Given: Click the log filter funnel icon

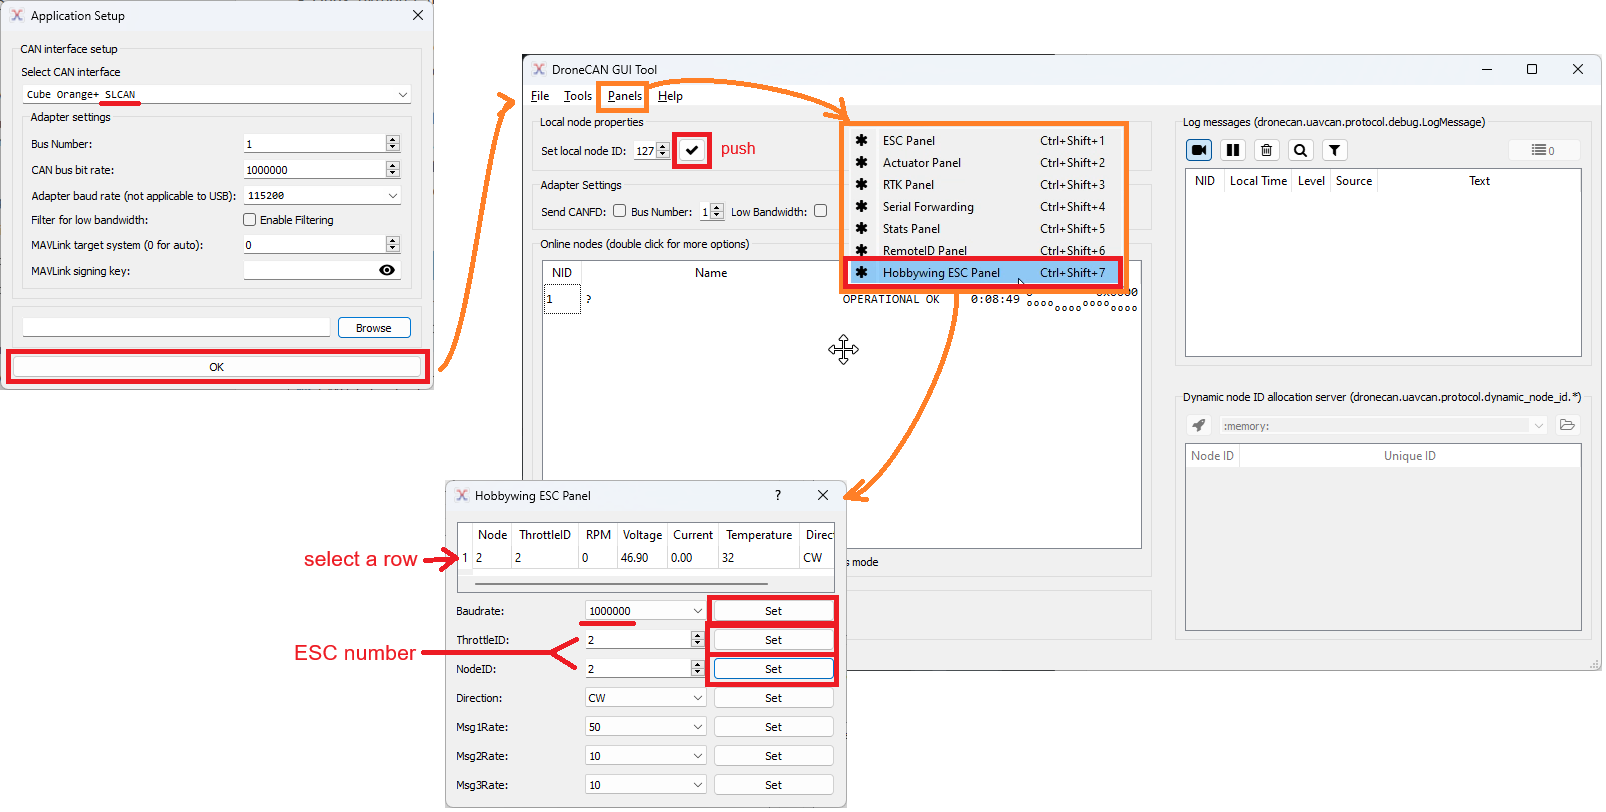Looking at the screenshot, I should (x=1334, y=150).
